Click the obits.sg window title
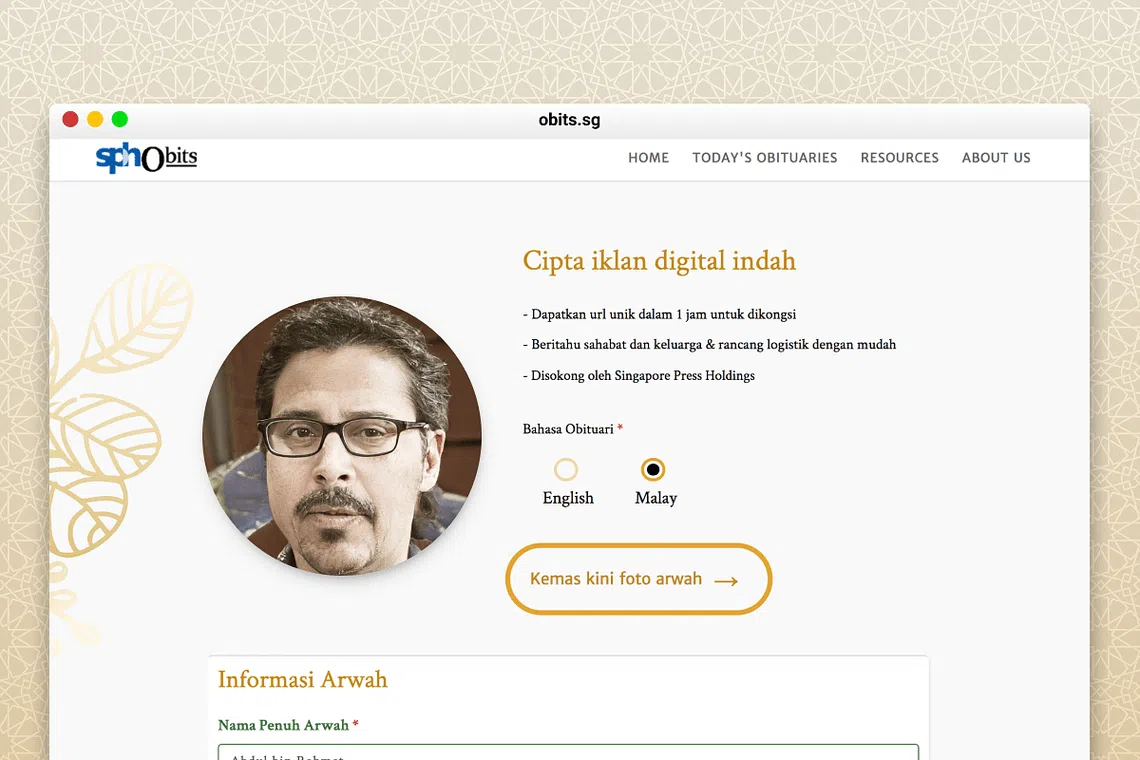The height and width of the screenshot is (760, 1140). [x=569, y=120]
